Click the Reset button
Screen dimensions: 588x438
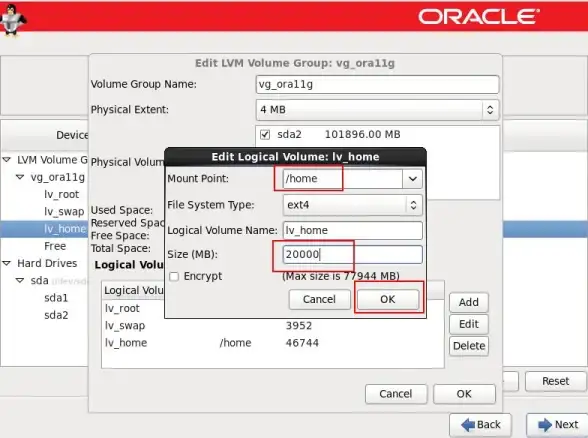(x=555, y=381)
